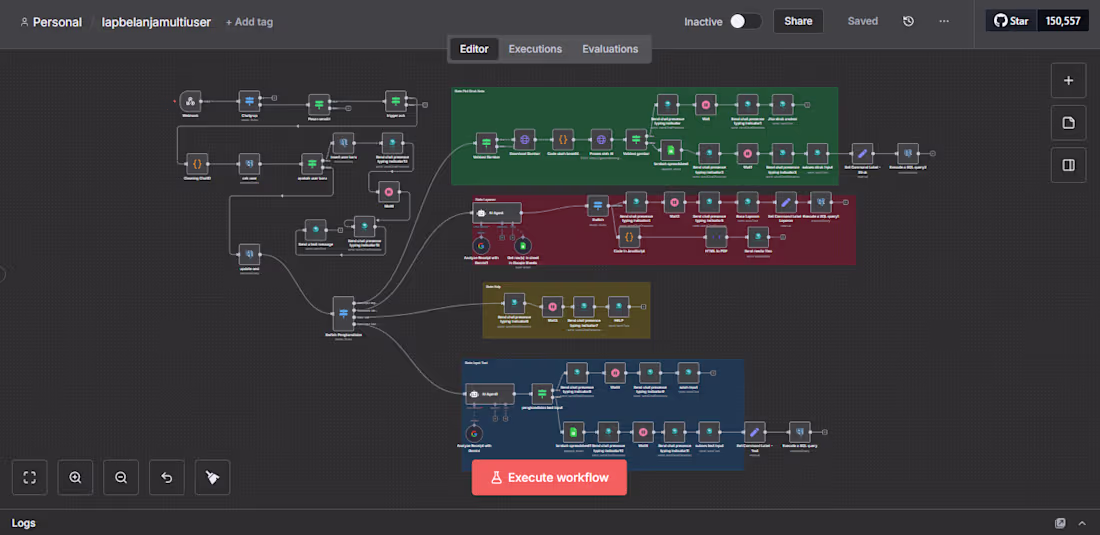The height and width of the screenshot is (535, 1100).
Task: Select the Wait node inside the yellow section
Action: click(552, 306)
